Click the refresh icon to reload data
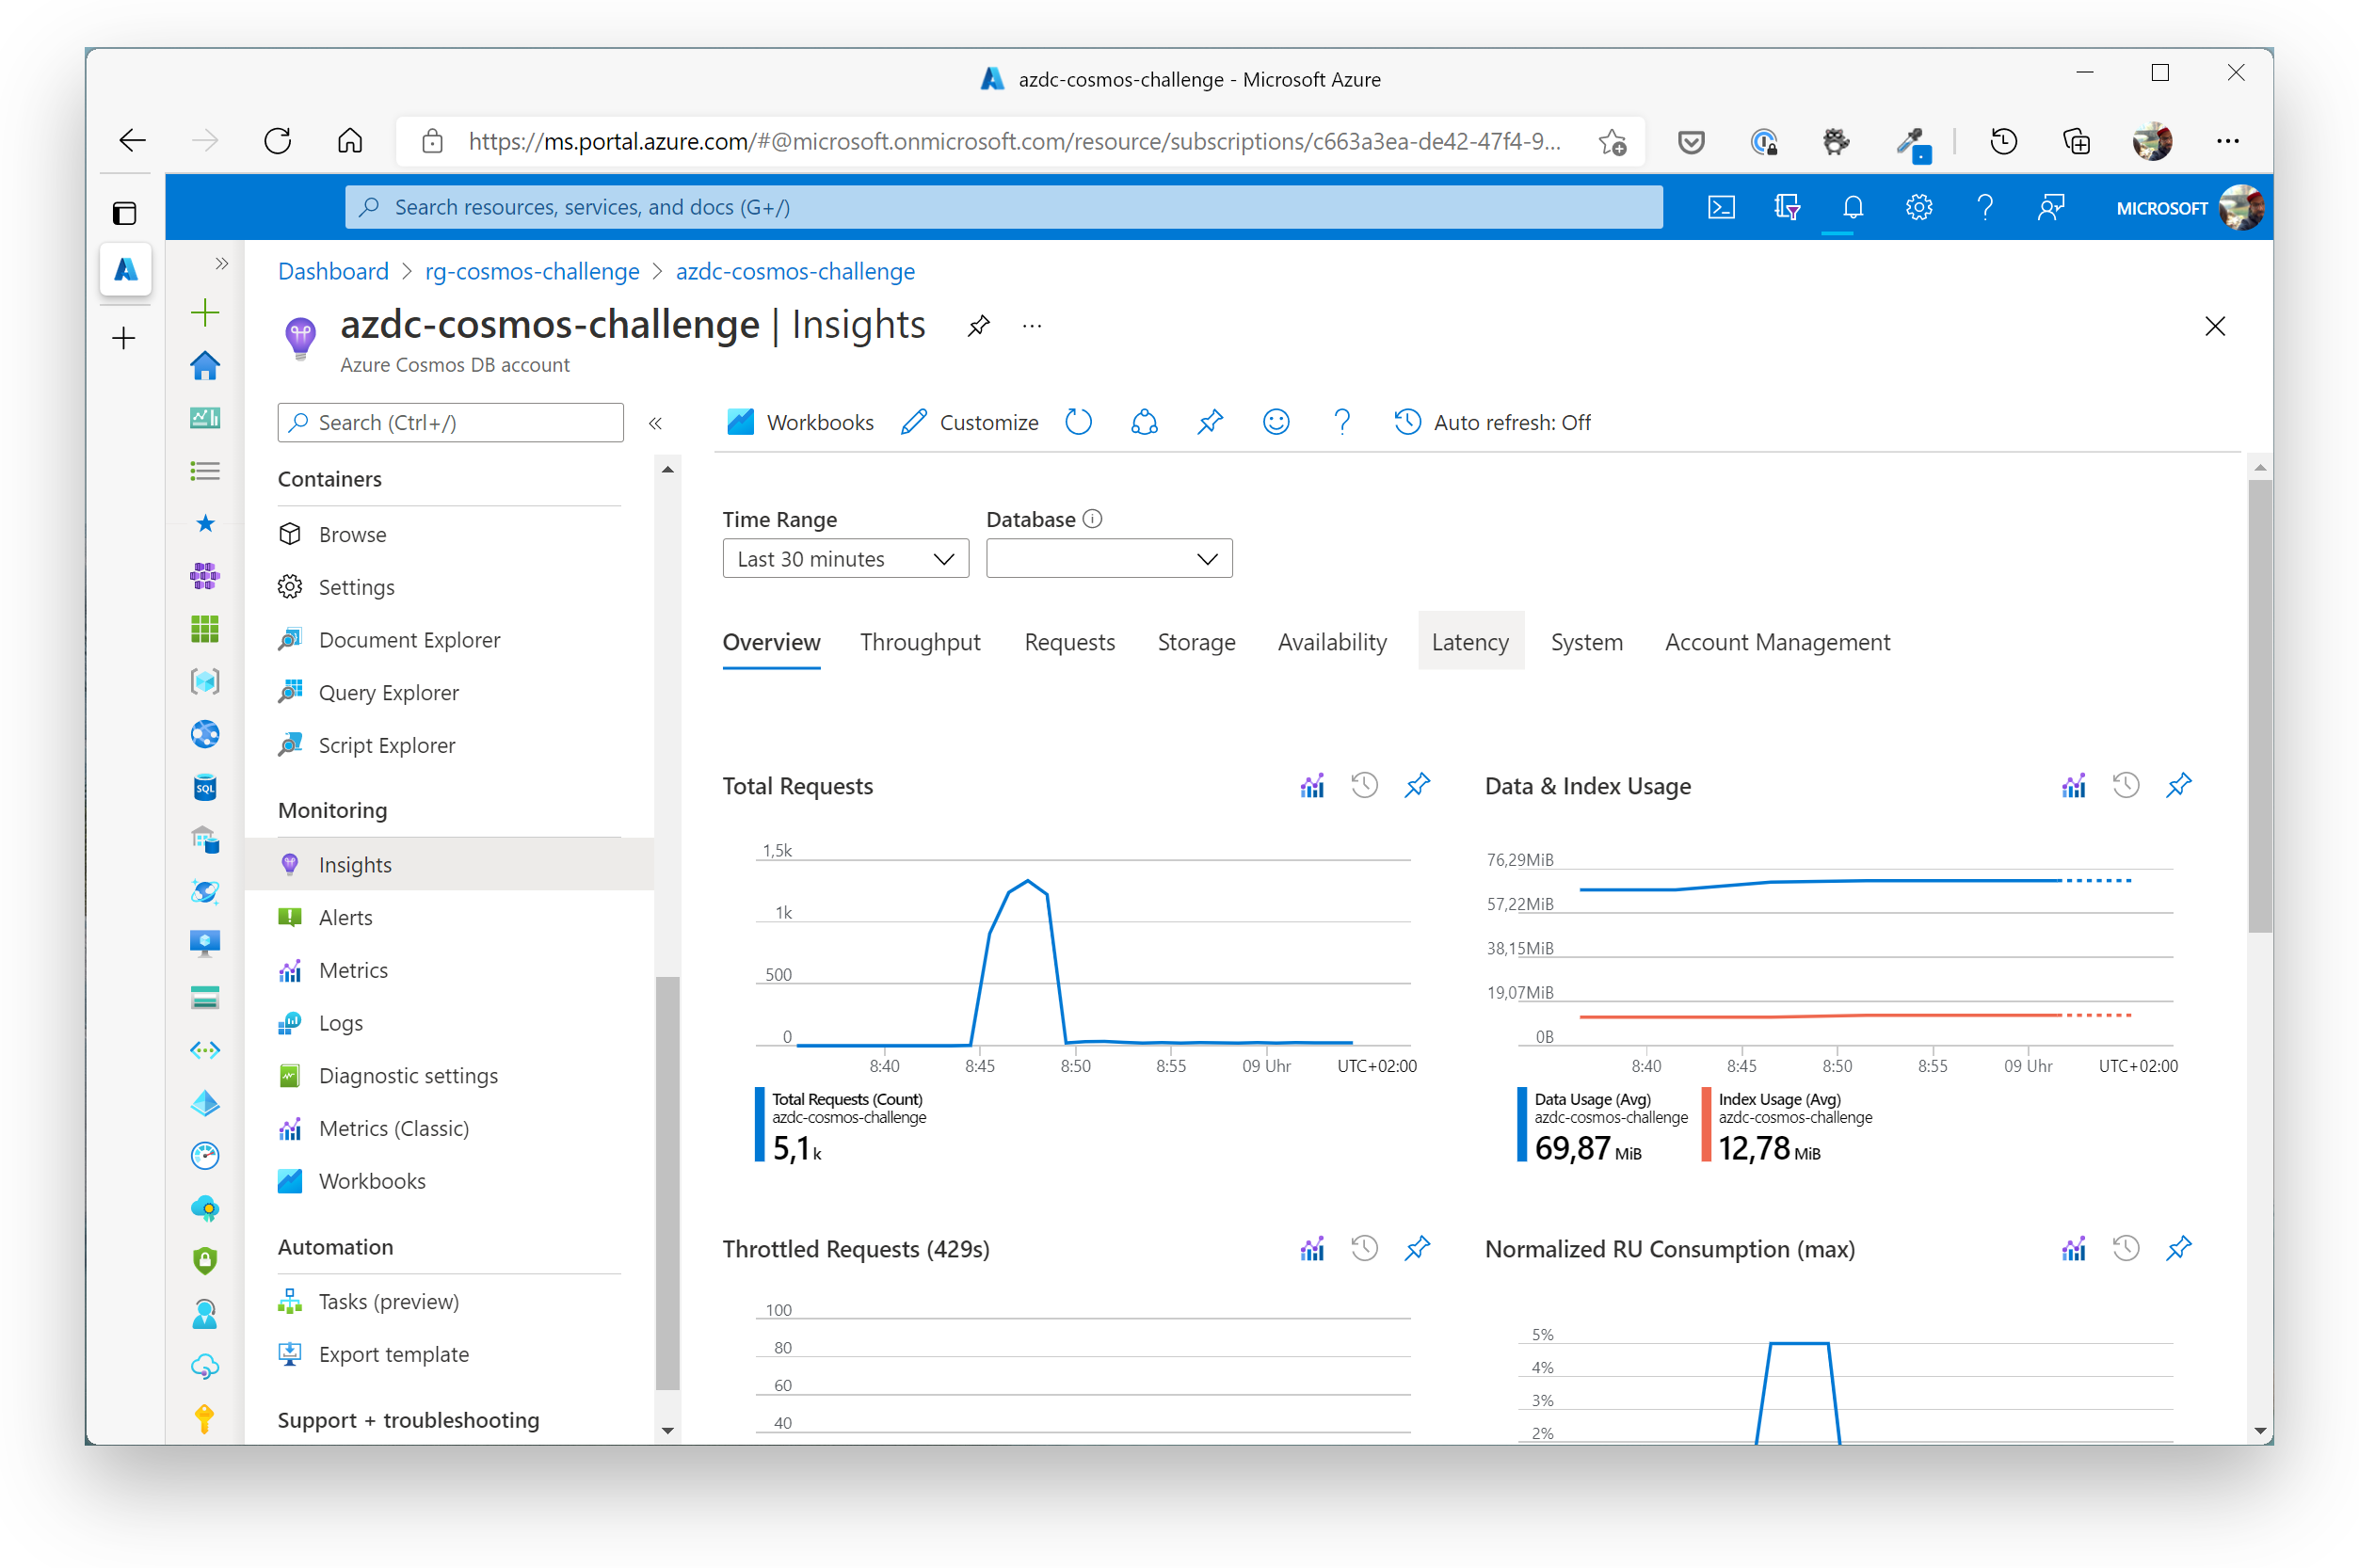 (x=1082, y=422)
